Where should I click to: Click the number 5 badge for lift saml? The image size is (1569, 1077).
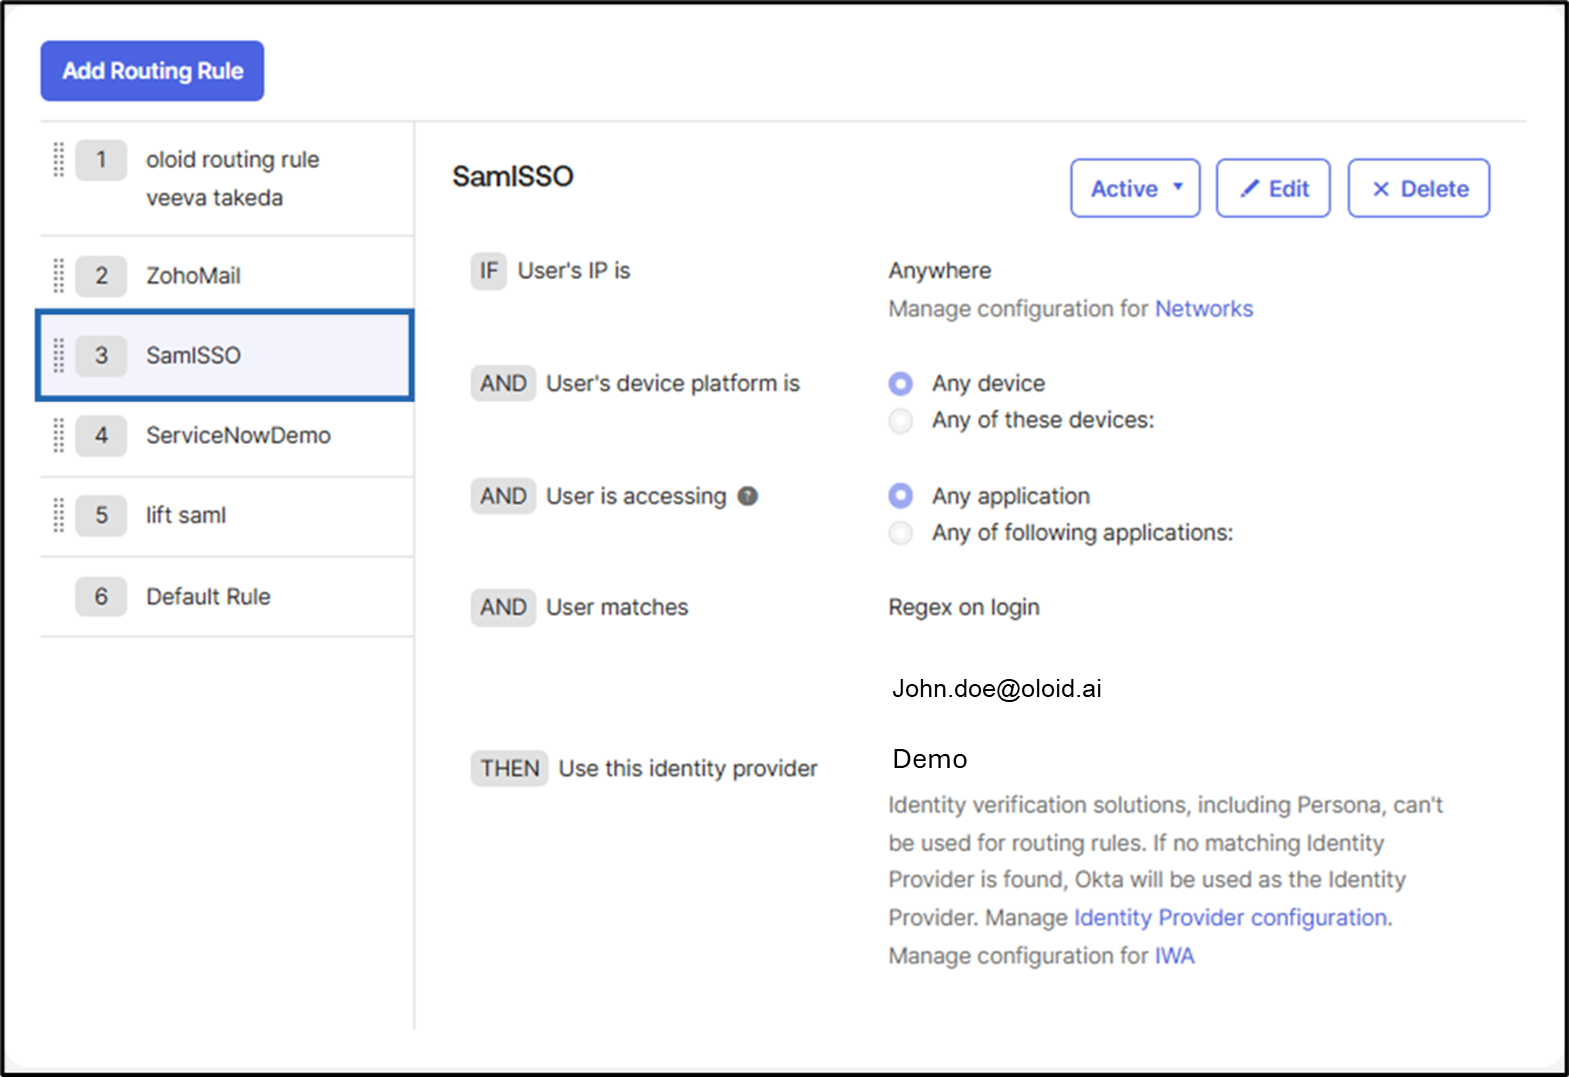click(101, 515)
